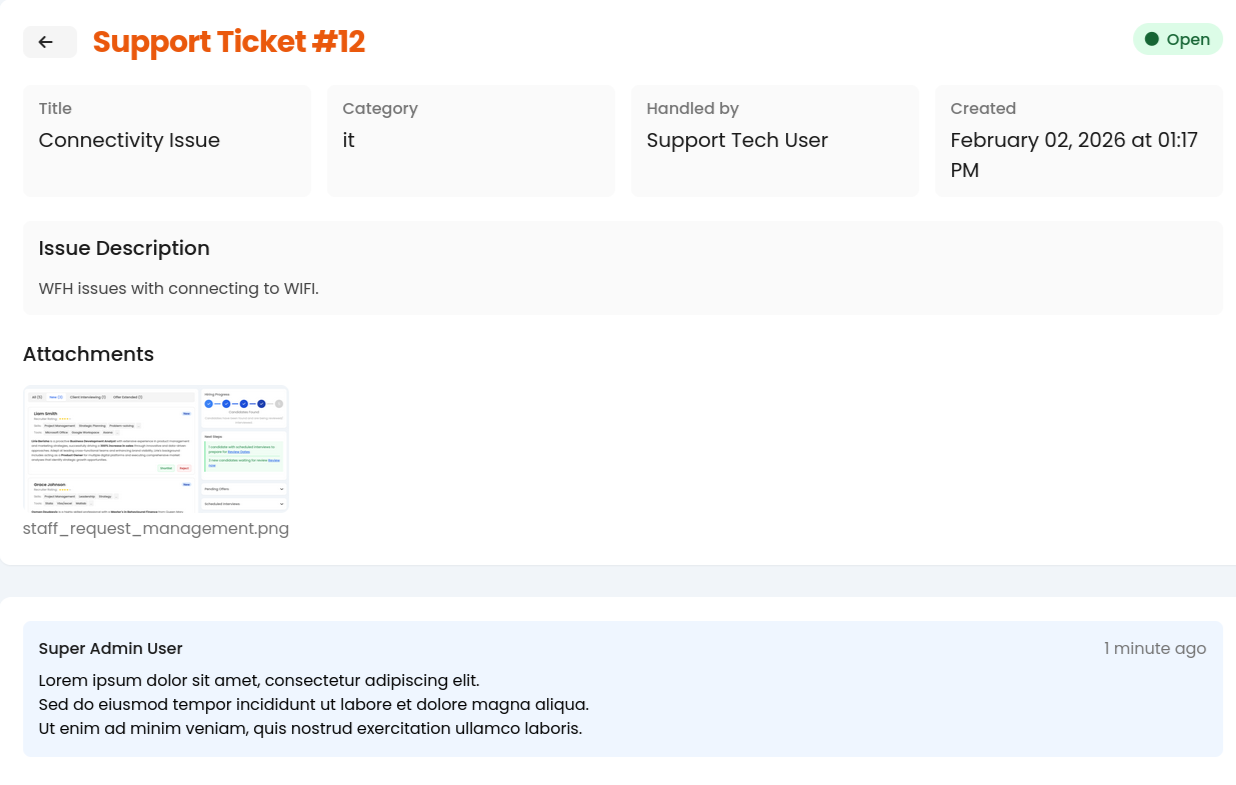Click the Title field label

[55, 109]
